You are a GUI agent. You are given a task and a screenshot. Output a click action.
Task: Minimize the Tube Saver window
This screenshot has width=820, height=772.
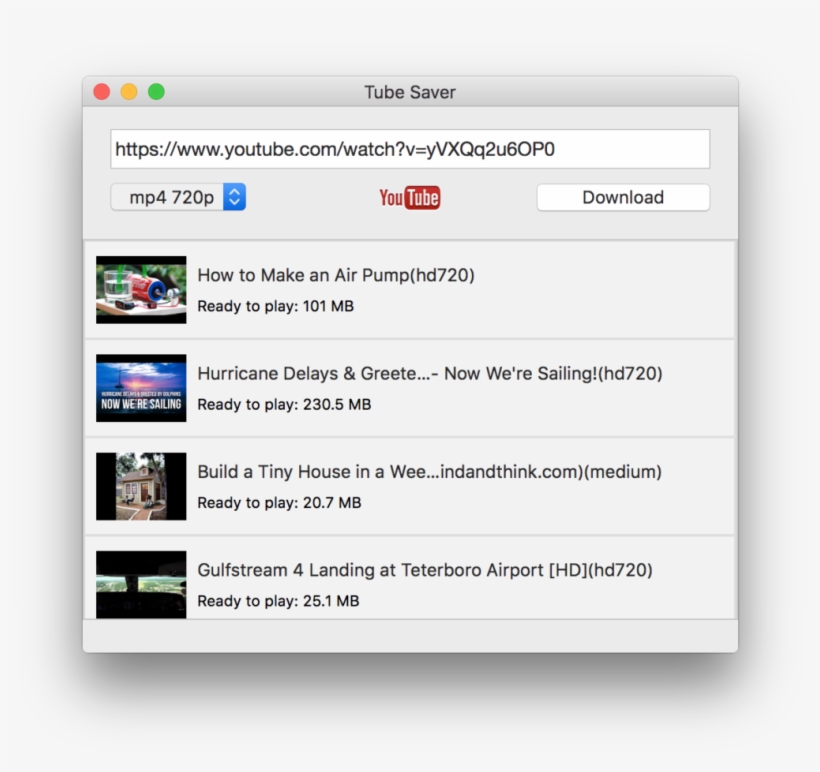[x=129, y=92]
